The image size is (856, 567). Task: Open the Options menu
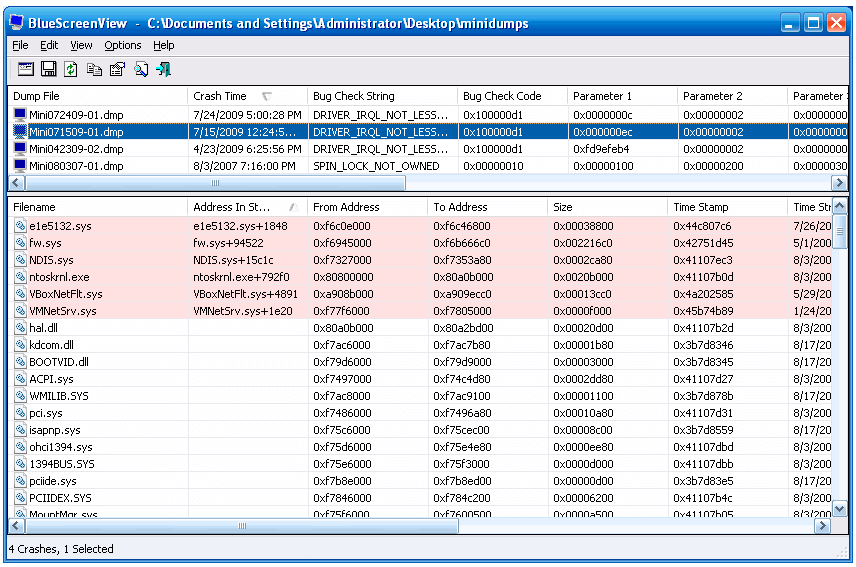pyautogui.click(x=122, y=45)
